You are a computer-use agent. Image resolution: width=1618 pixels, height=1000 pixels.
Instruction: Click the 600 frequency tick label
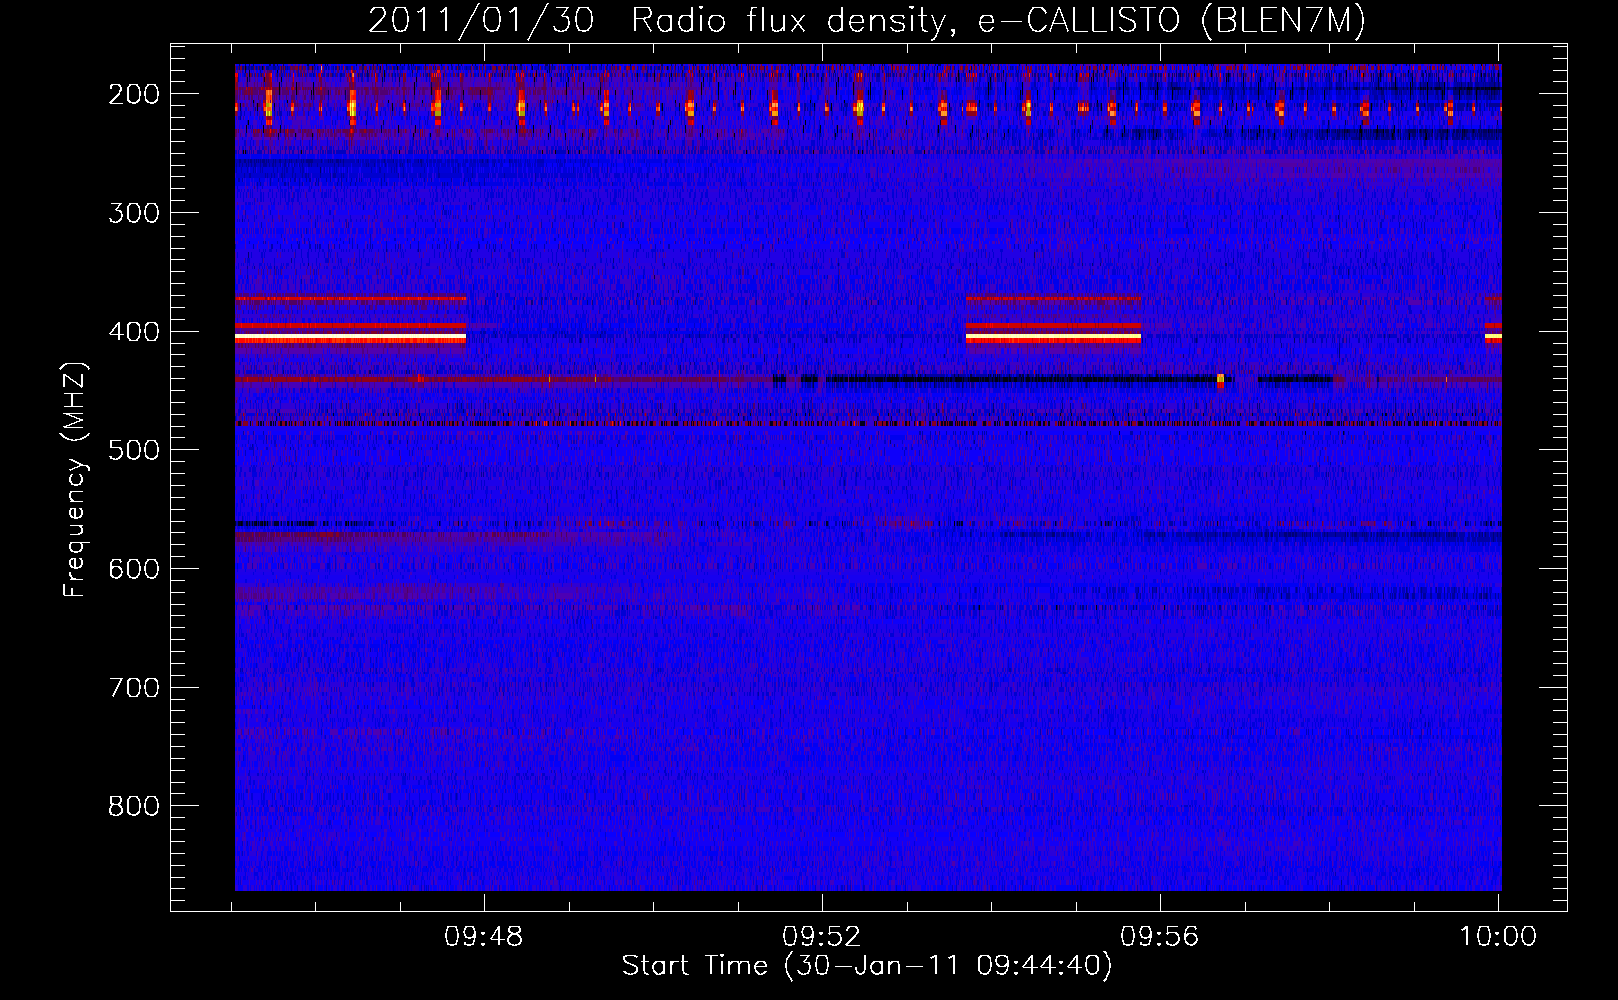pos(133,569)
